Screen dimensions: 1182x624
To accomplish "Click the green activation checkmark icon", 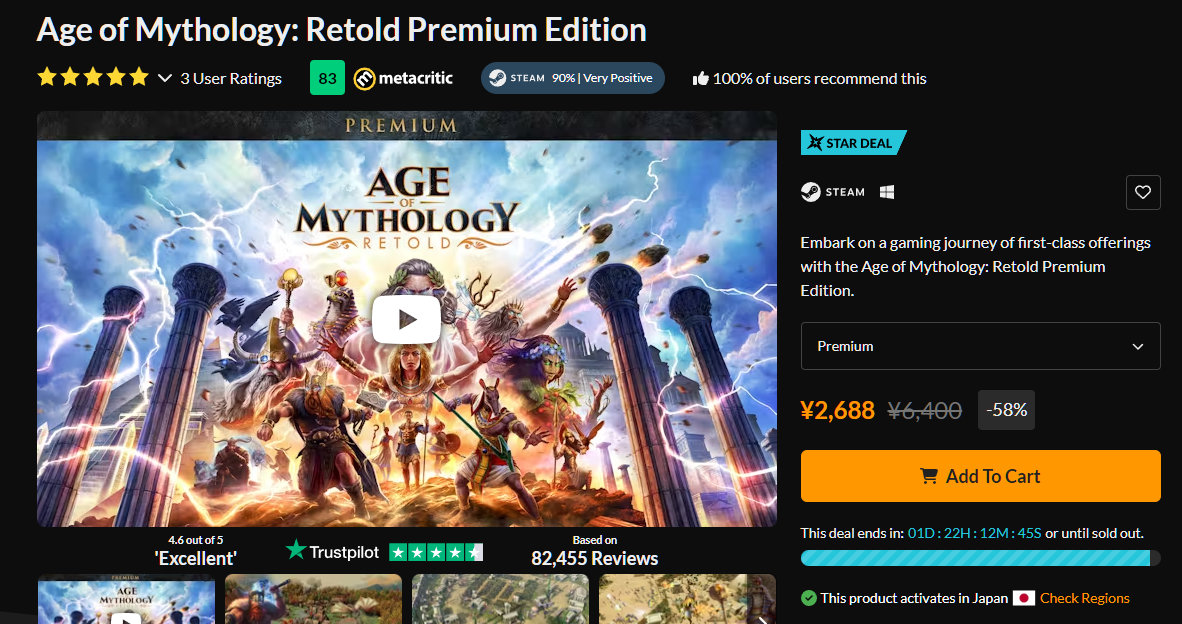I will pyautogui.click(x=809, y=598).
